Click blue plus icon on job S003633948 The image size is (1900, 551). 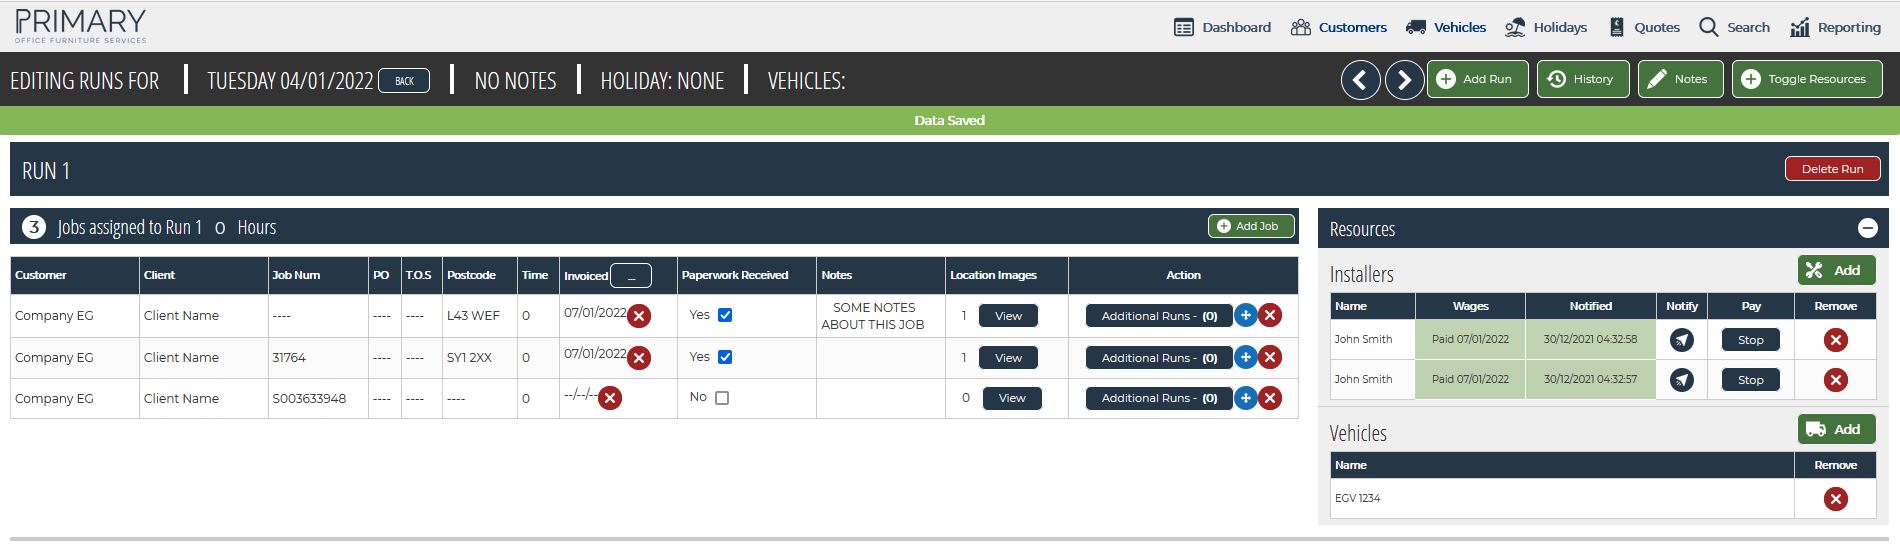tap(1245, 399)
